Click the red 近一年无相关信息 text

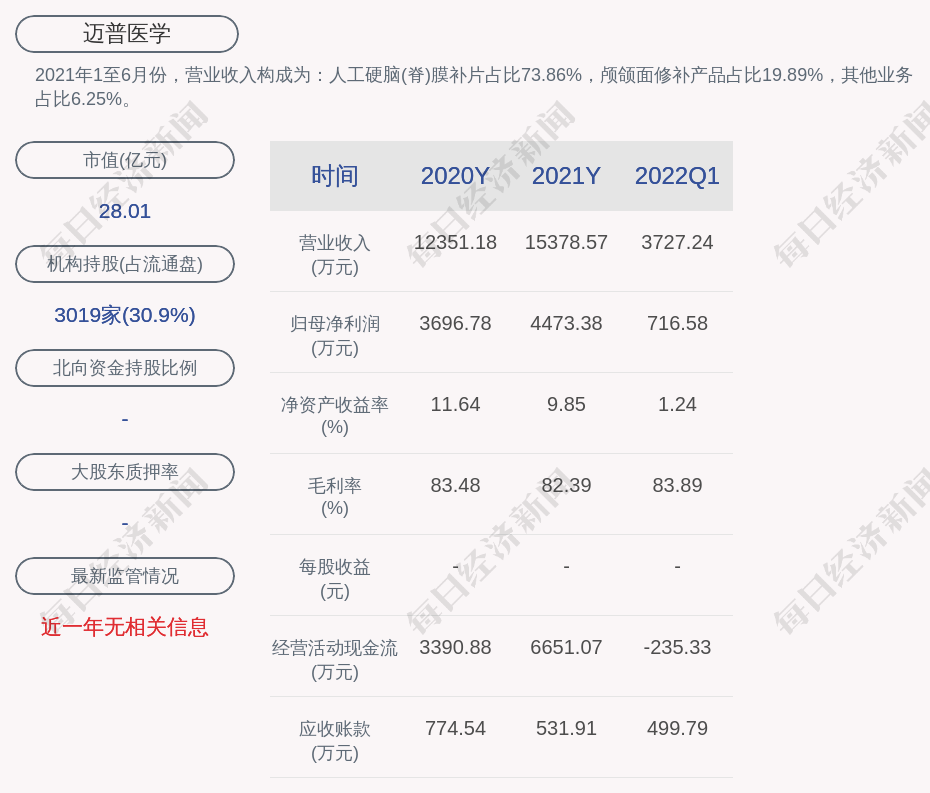click(125, 627)
